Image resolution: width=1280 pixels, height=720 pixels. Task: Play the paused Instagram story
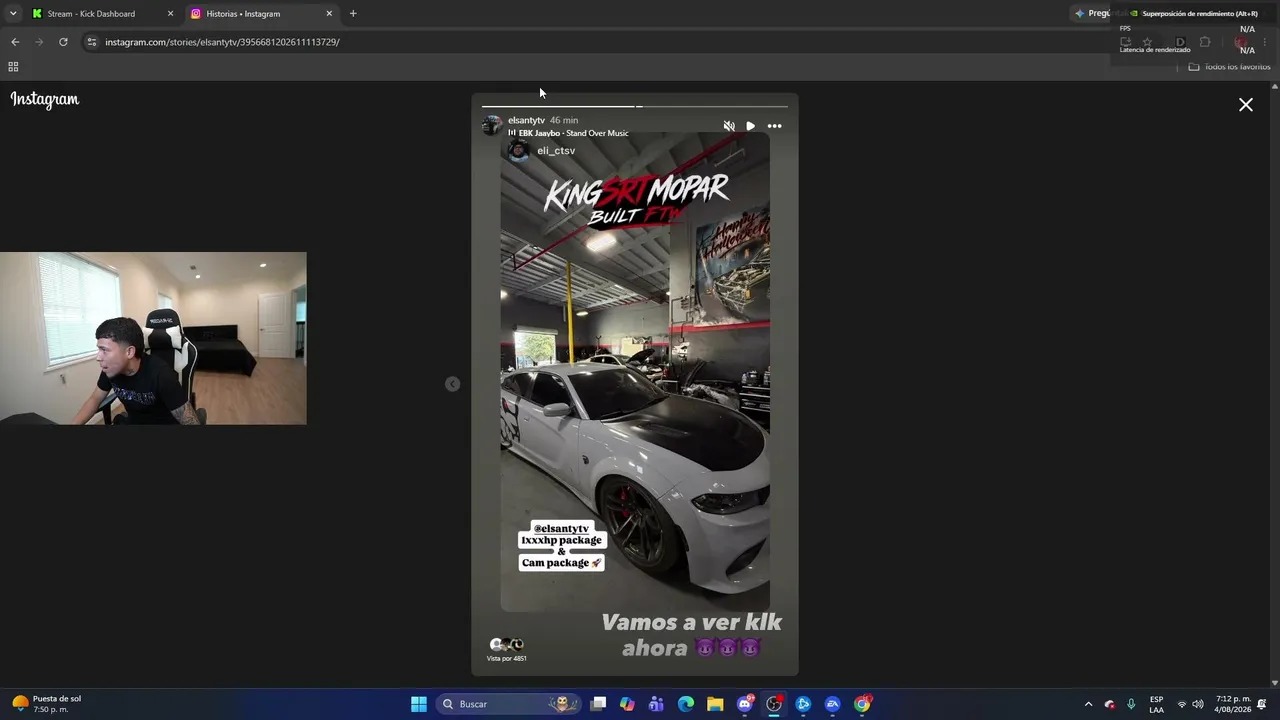[751, 126]
